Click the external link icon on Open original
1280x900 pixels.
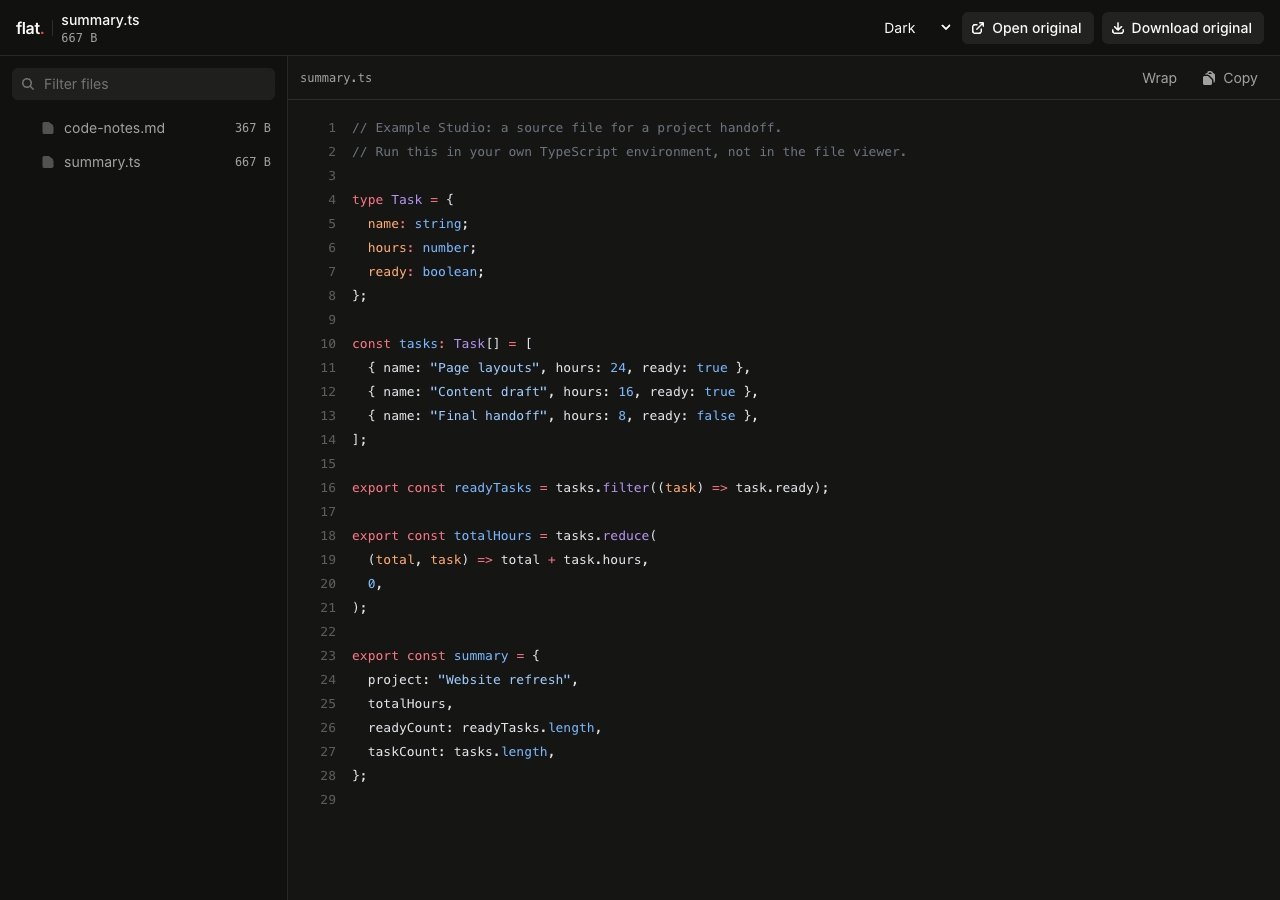(x=978, y=28)
